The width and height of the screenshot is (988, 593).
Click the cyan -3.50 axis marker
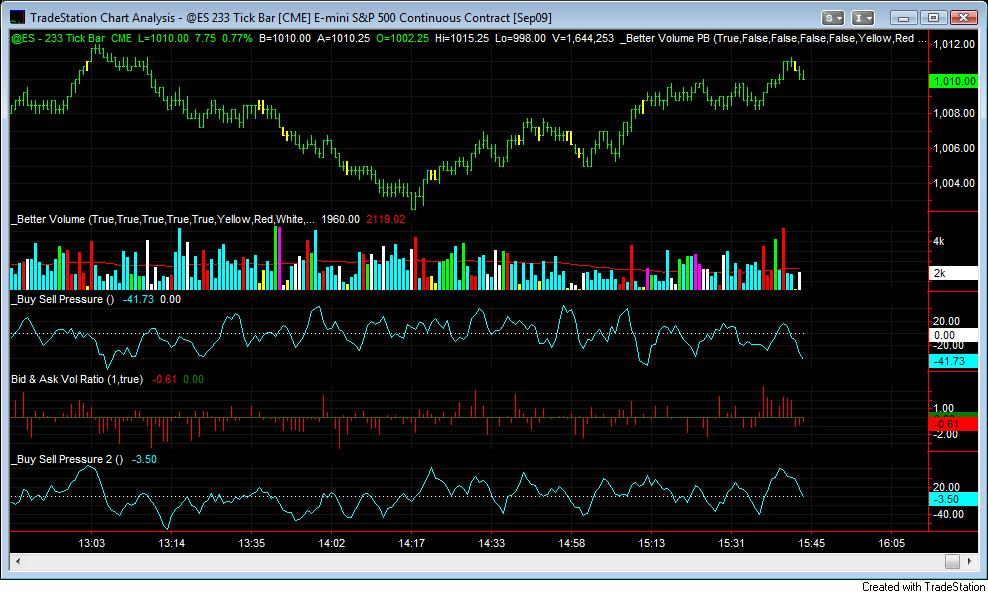[x=954, y=499]
